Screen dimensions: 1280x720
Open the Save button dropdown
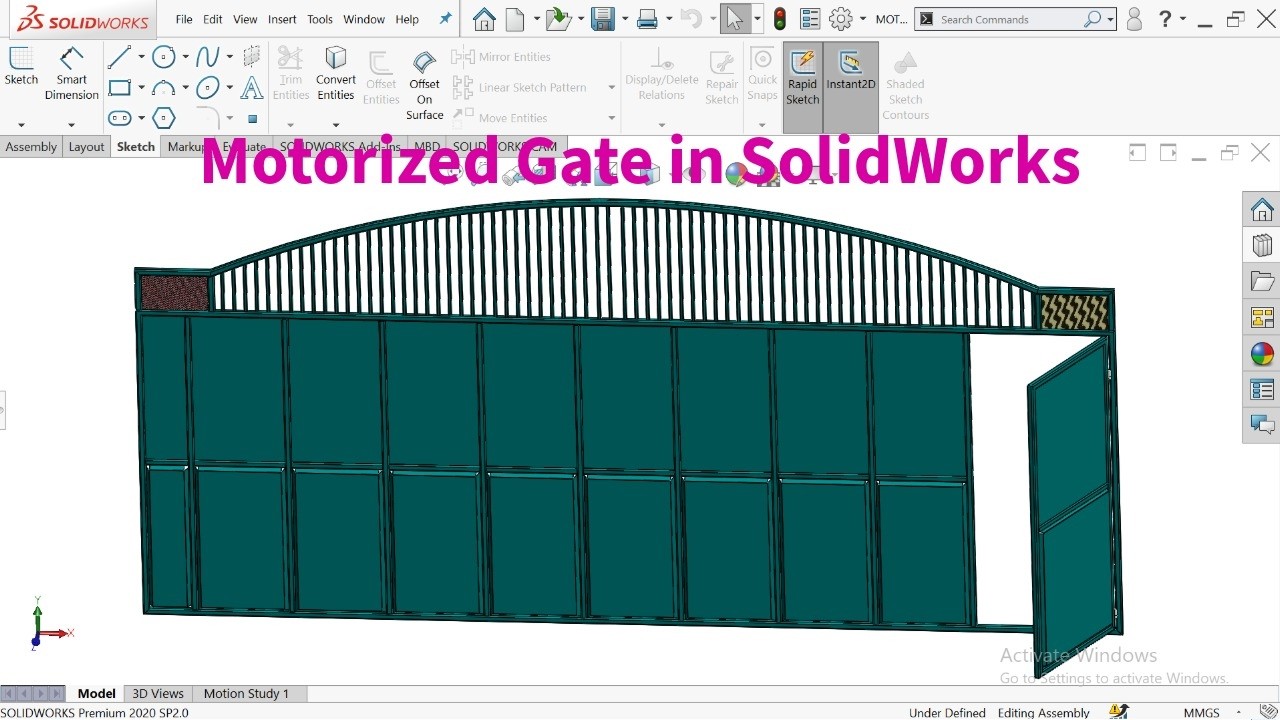[x=625, y=19]
